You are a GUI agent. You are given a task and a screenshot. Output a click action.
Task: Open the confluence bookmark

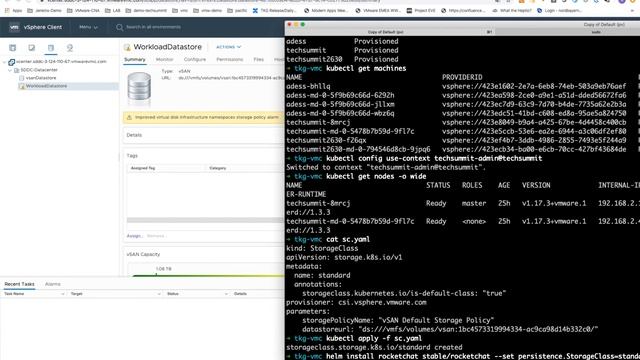[x=463, y=11]
